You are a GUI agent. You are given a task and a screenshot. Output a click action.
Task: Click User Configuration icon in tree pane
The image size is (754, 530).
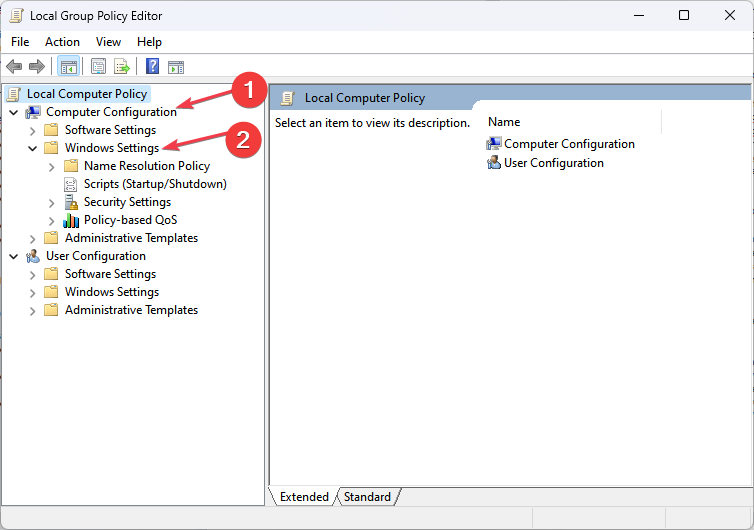point(33,256)
